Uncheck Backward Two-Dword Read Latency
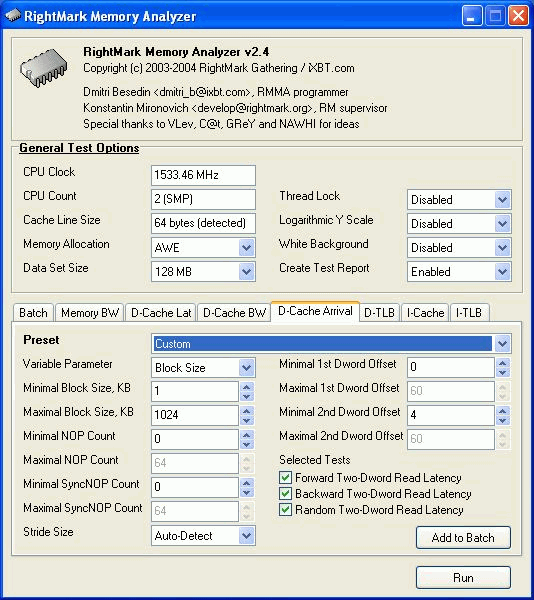The width and height of the screenshot is (534, 600). (285, 494)
